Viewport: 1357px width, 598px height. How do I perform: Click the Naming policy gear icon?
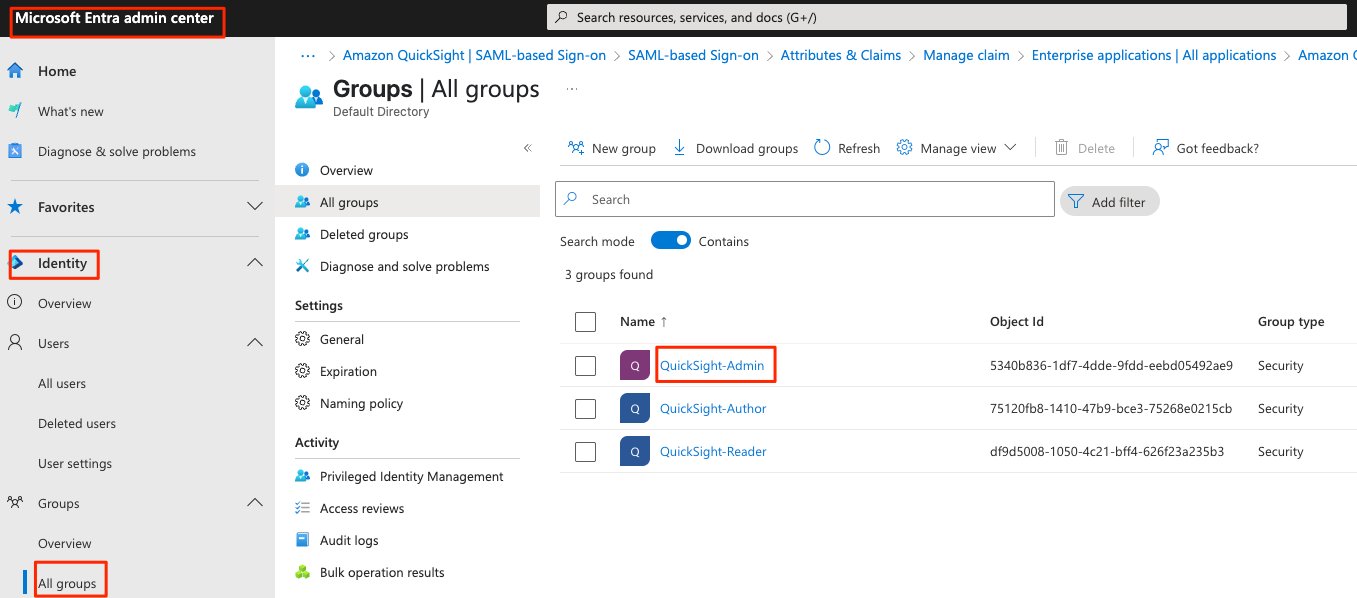coord(303,403)
